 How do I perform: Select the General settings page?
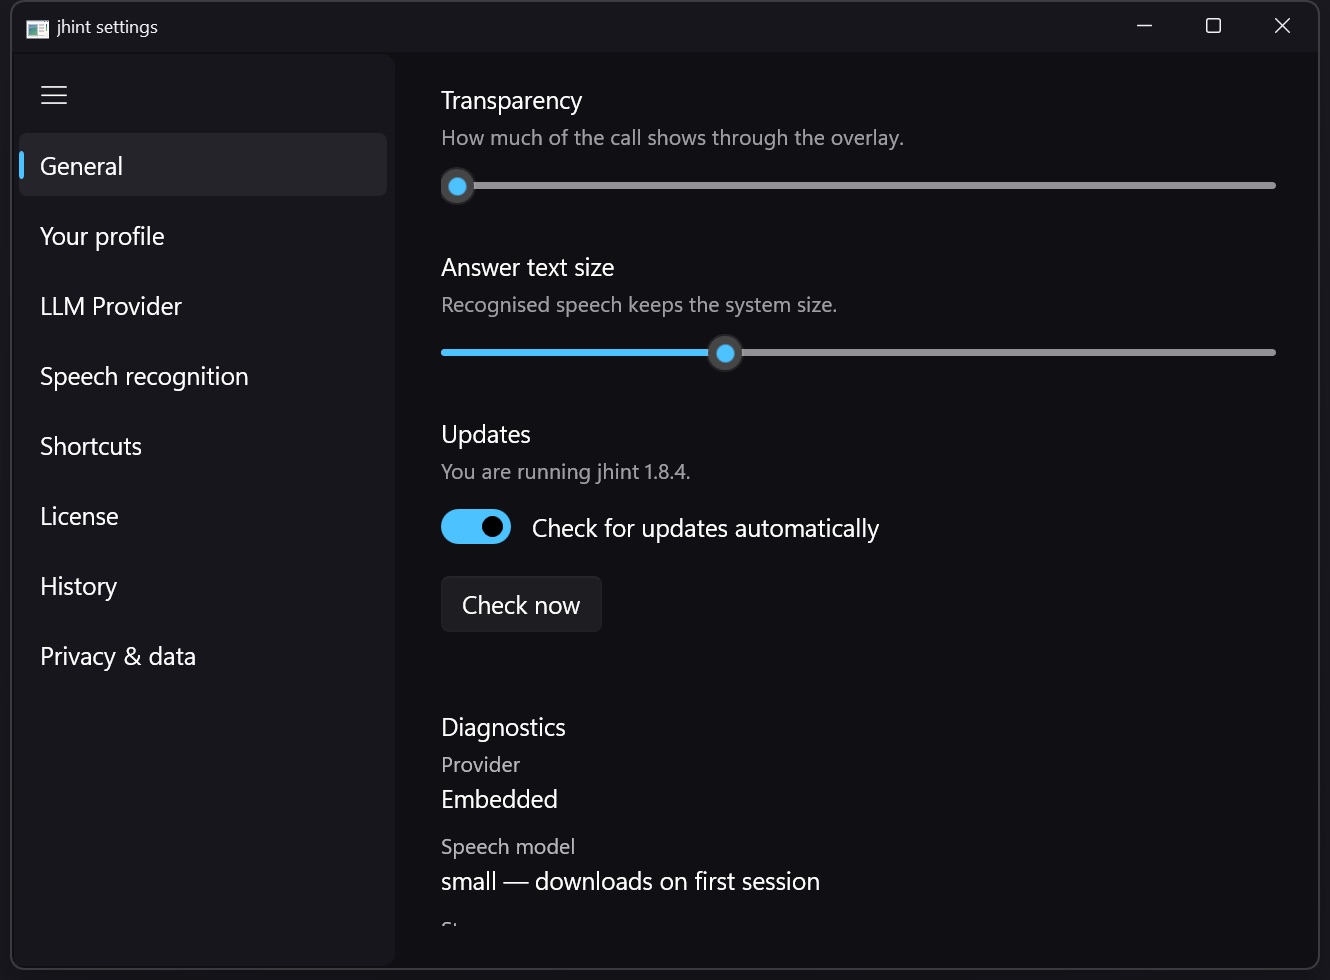coord(203,165)
